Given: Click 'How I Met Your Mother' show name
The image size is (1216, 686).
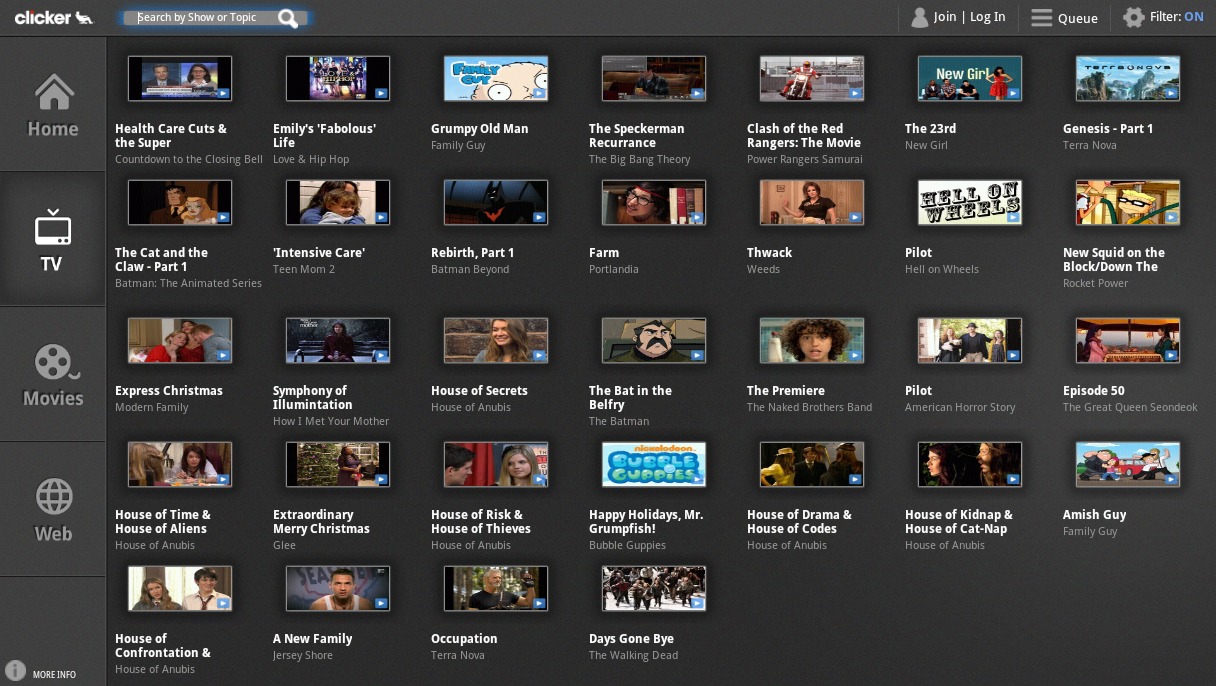Looking at the screenshot, I should 331,422.
